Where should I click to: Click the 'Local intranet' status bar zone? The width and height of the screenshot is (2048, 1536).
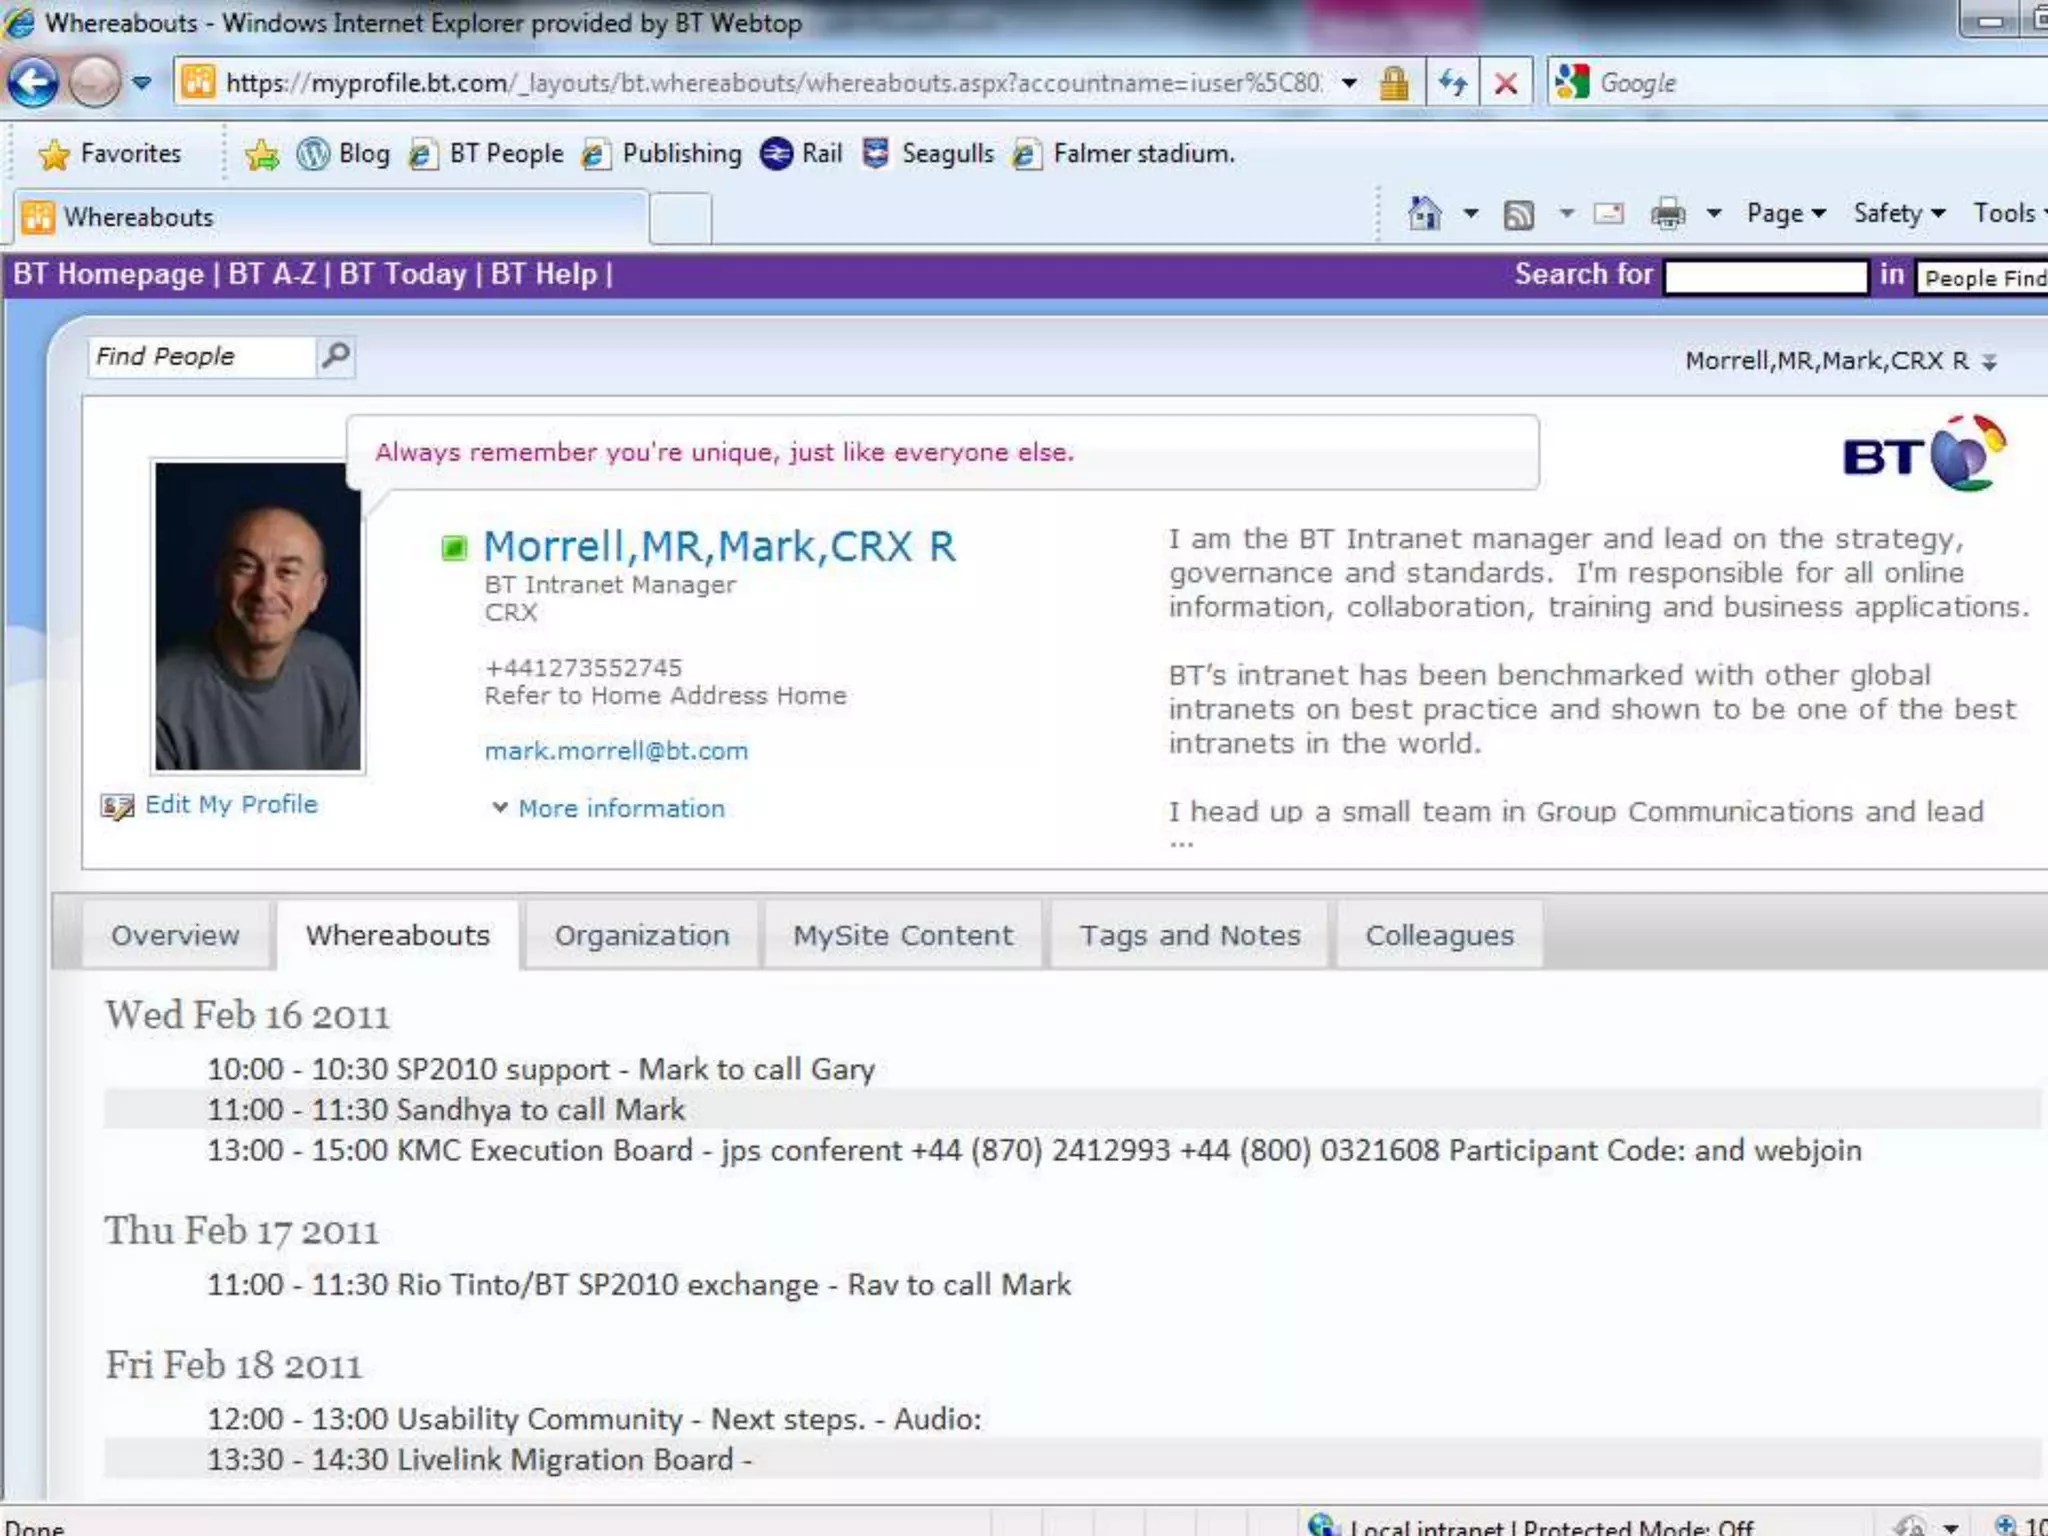point(1532,1526)
